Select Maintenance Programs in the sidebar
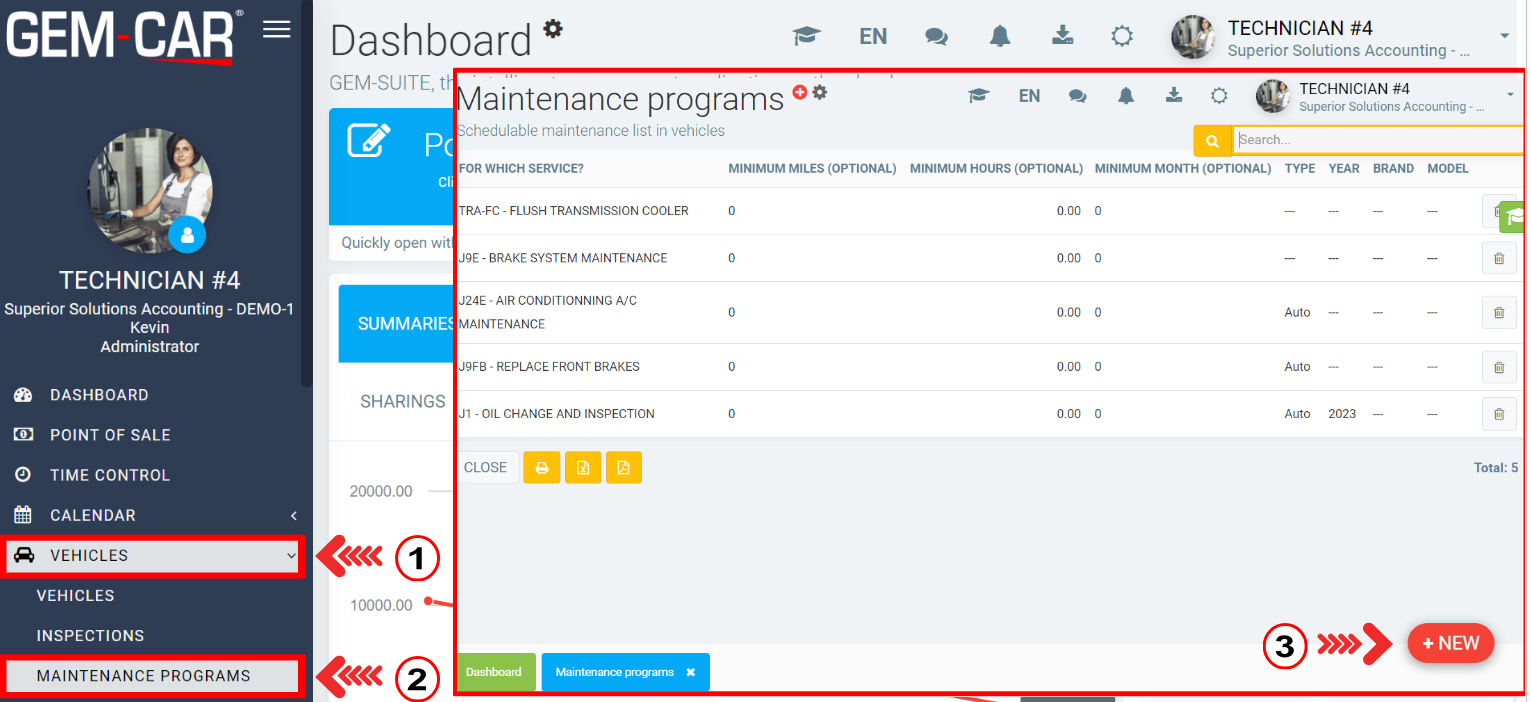This screenshot has width=1531, height=702. pos(143,676)
